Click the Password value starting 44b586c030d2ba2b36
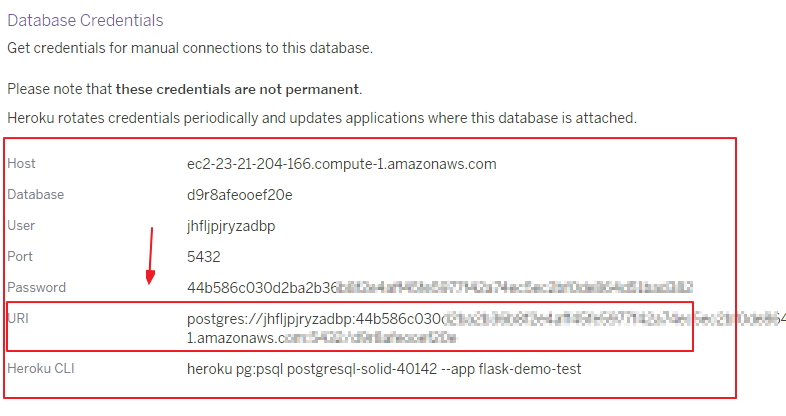This screenshot has width=786, height=416. click(440, 288)
